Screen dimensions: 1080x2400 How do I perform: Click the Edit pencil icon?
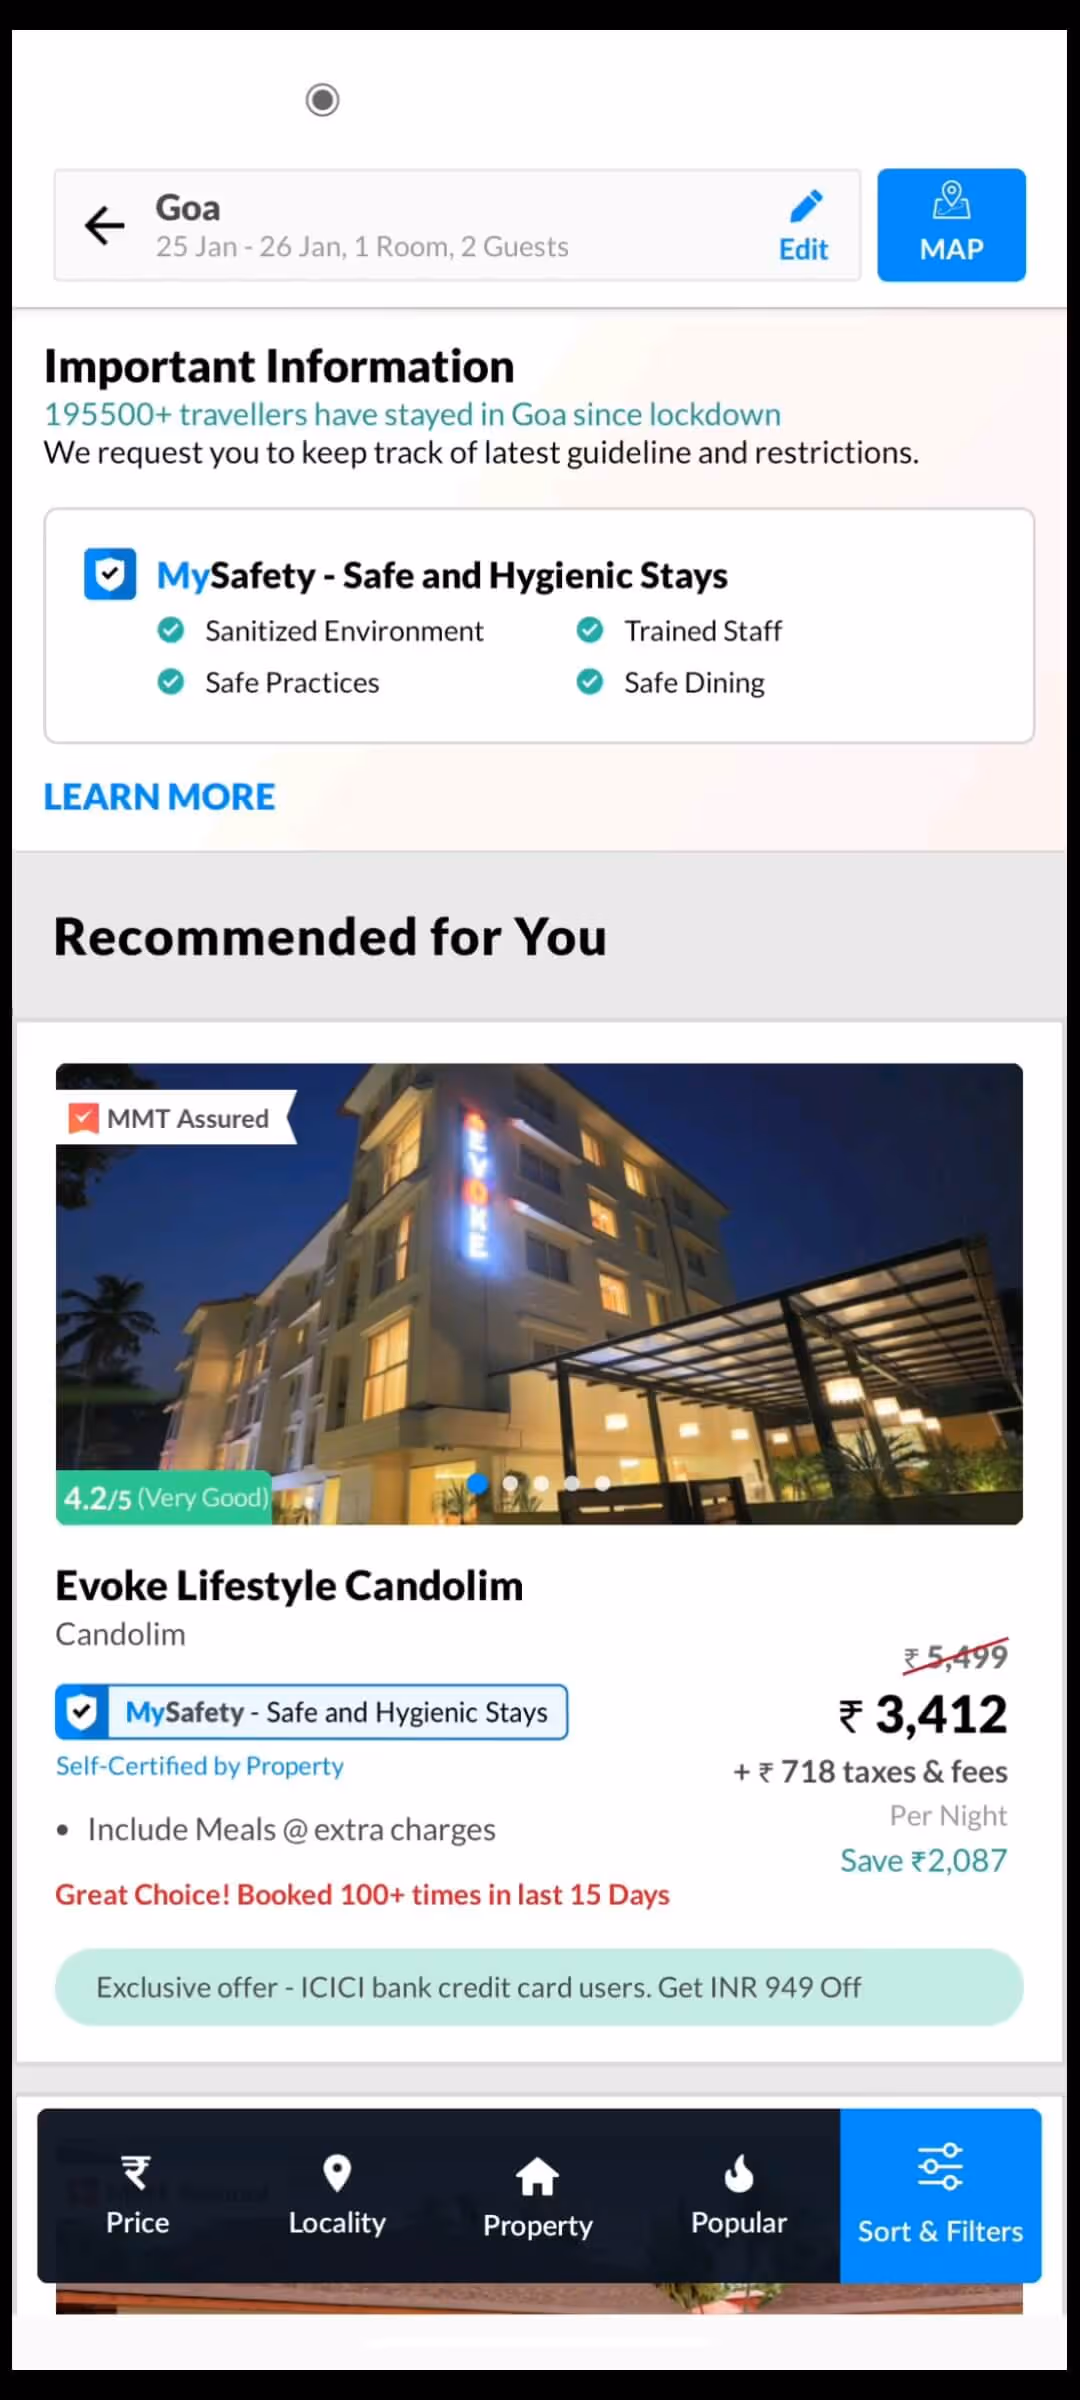pyautogui.click(x=805, y=206)
